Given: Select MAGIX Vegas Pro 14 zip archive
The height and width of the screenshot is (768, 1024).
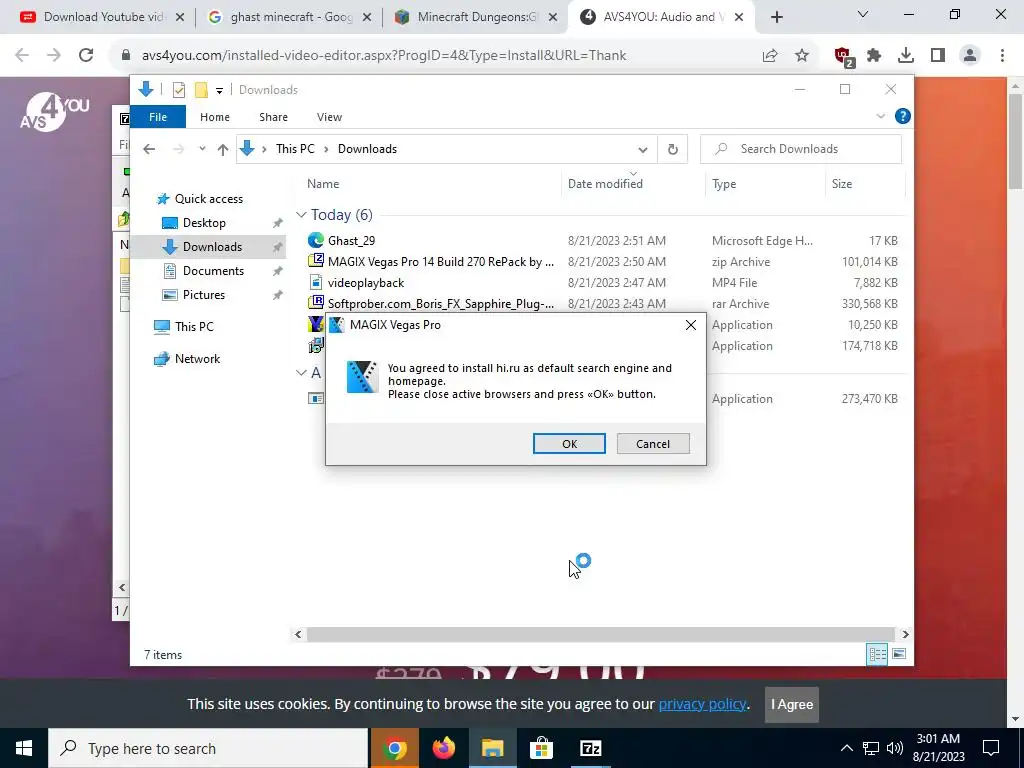Looking at the screenshot, I should click(601, 261).
